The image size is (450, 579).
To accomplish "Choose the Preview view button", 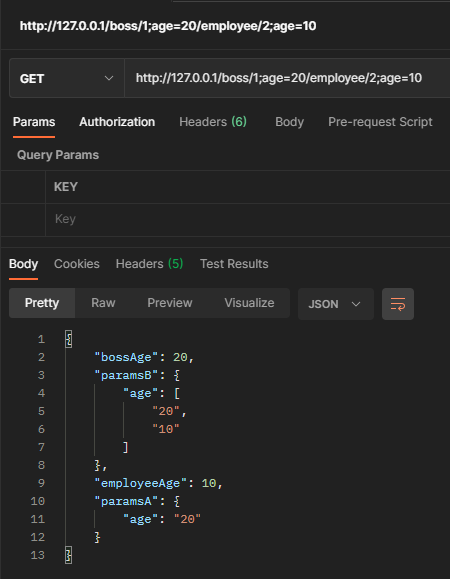I will tap(170, 303).
